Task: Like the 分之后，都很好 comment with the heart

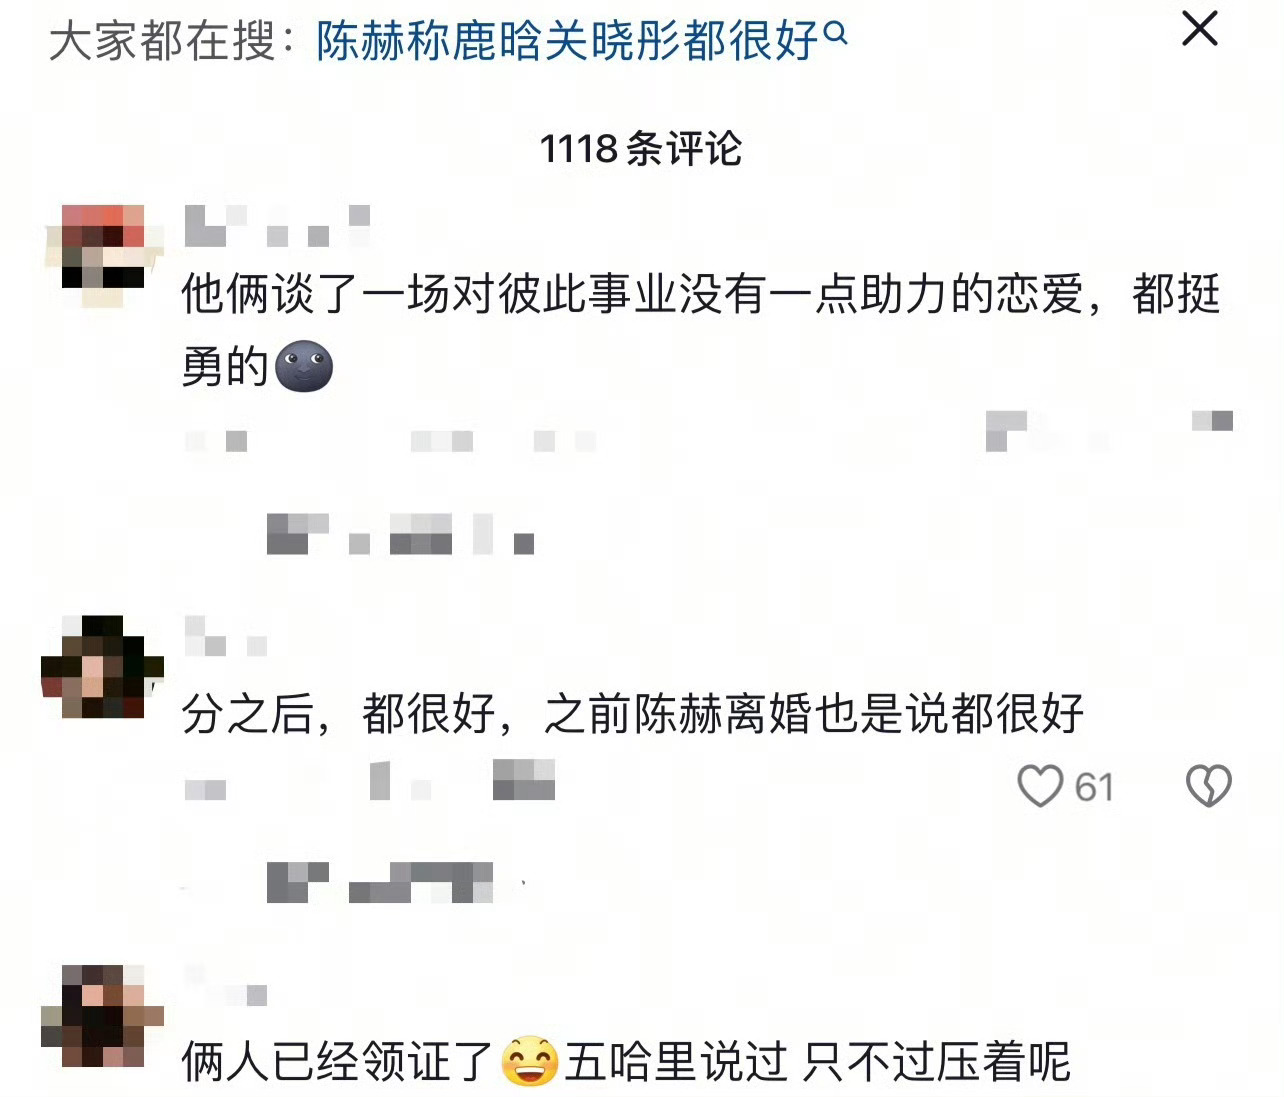Action: coord(1041,786)
